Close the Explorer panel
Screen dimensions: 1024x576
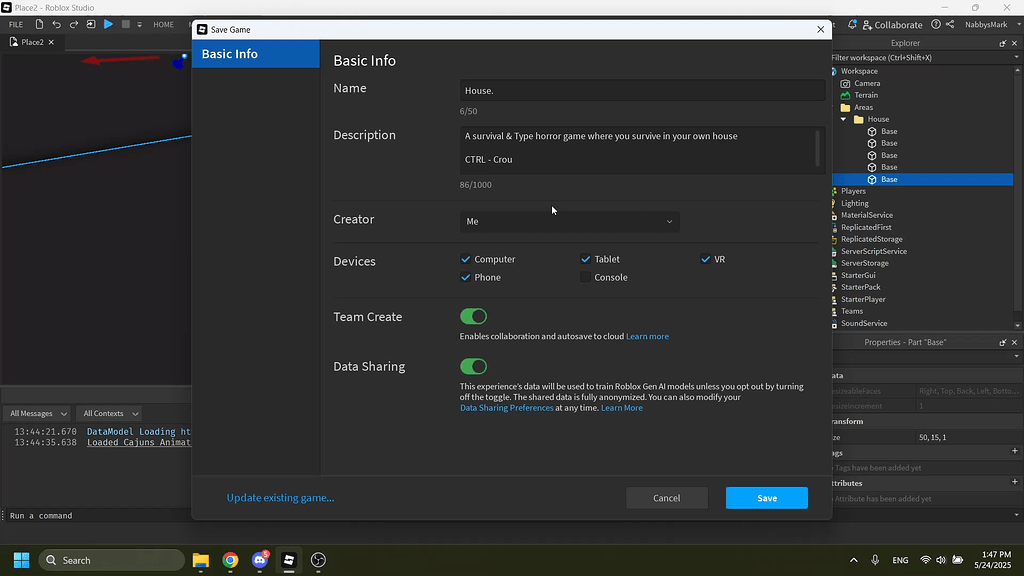(1014, 43)
